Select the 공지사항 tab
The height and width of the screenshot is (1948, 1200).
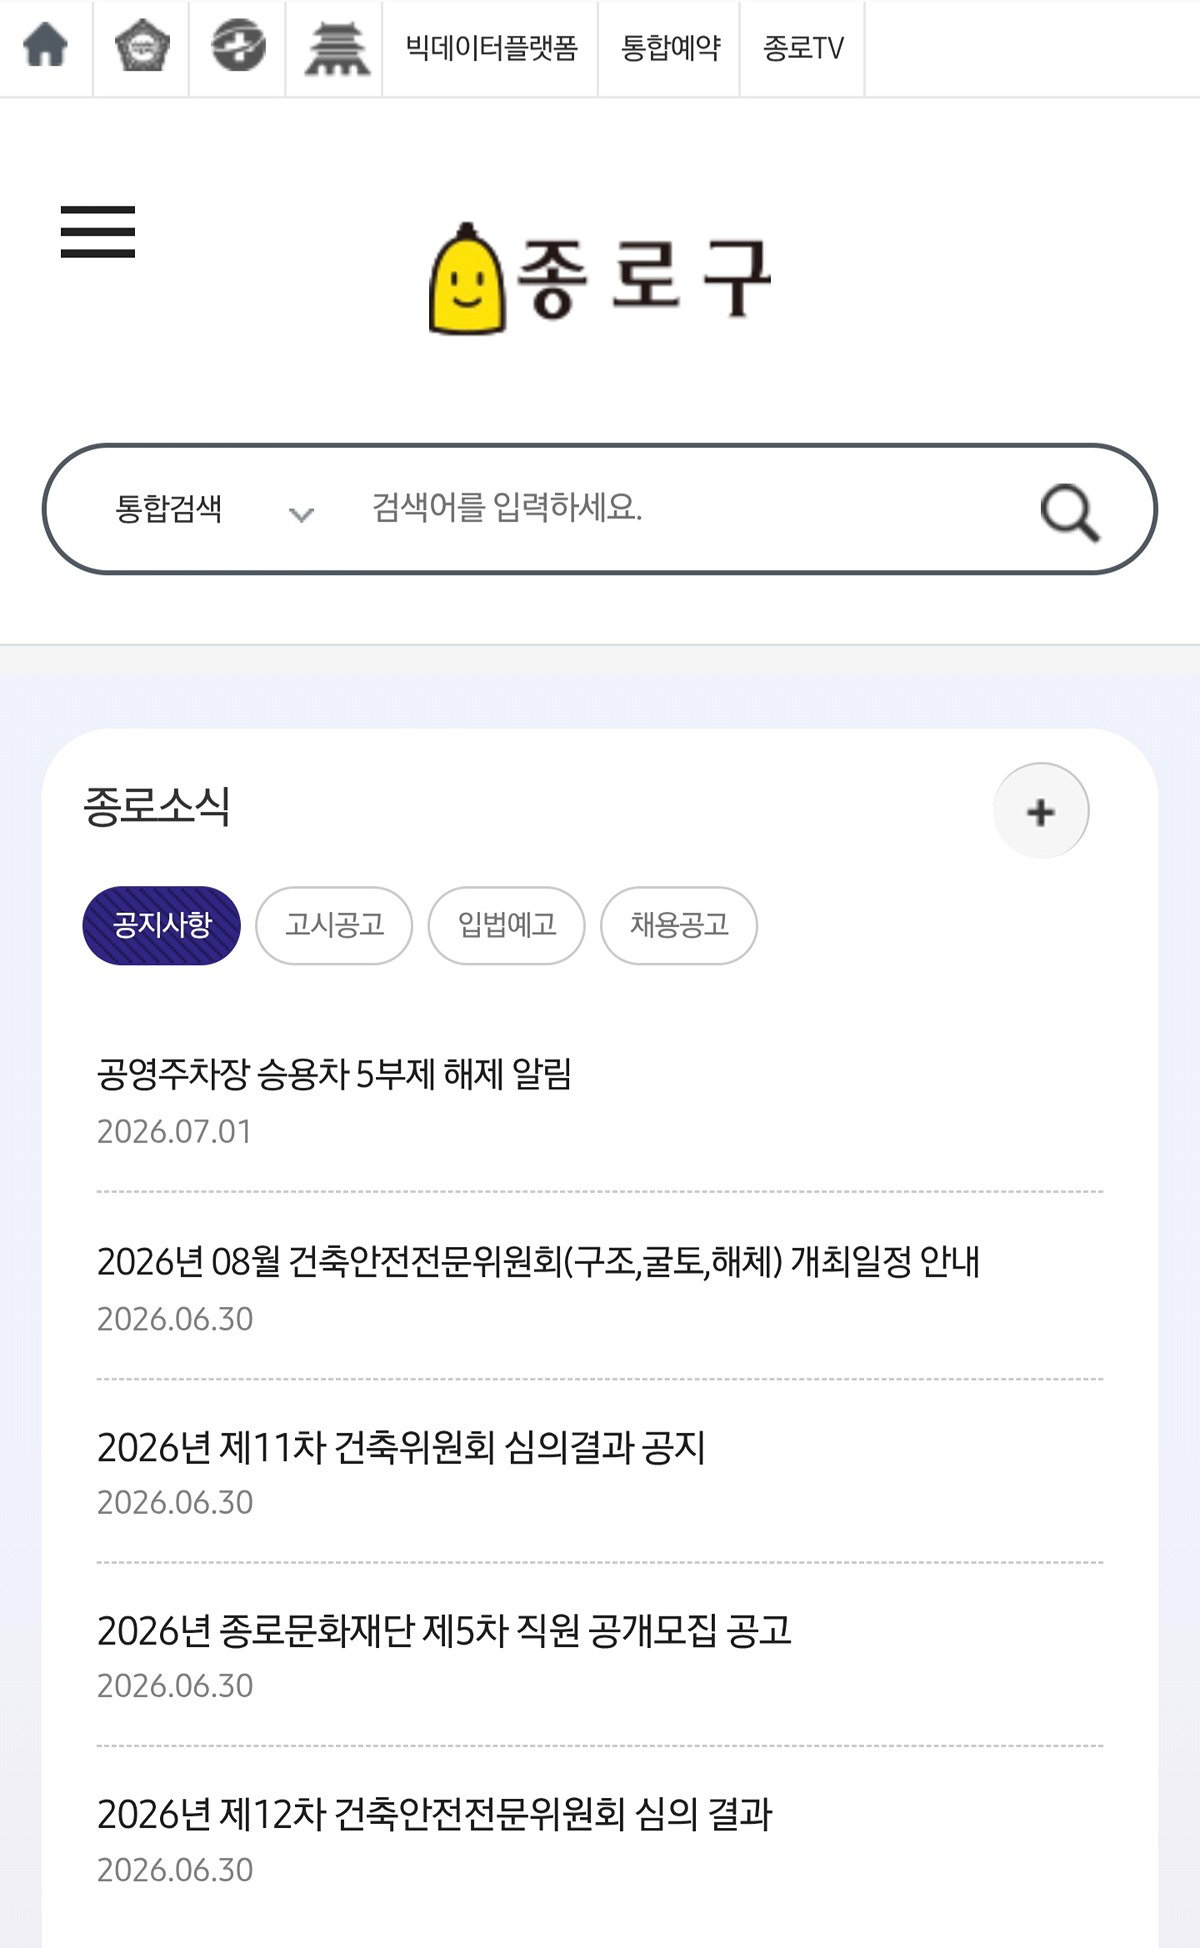(x=162, y=925)
